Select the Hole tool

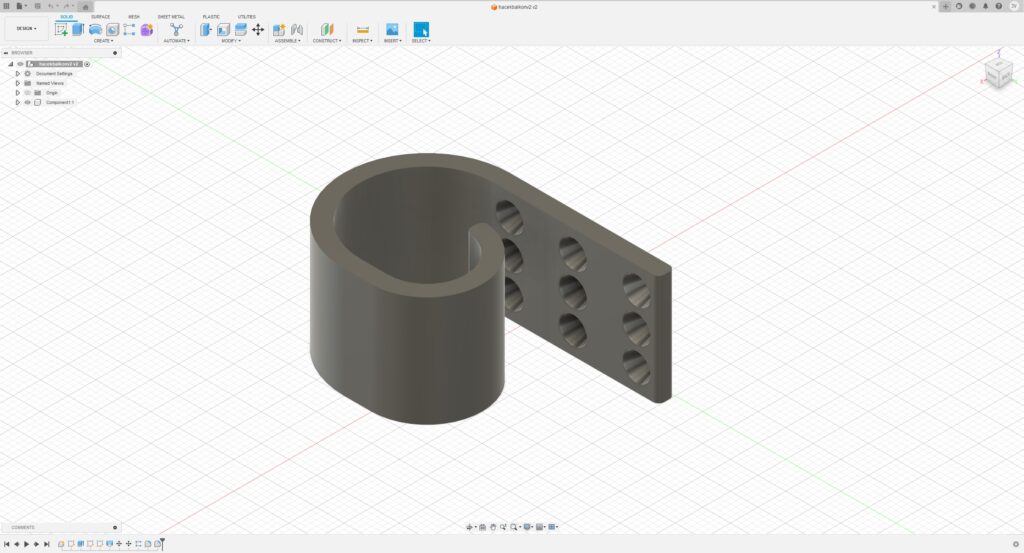click(112, 29)
